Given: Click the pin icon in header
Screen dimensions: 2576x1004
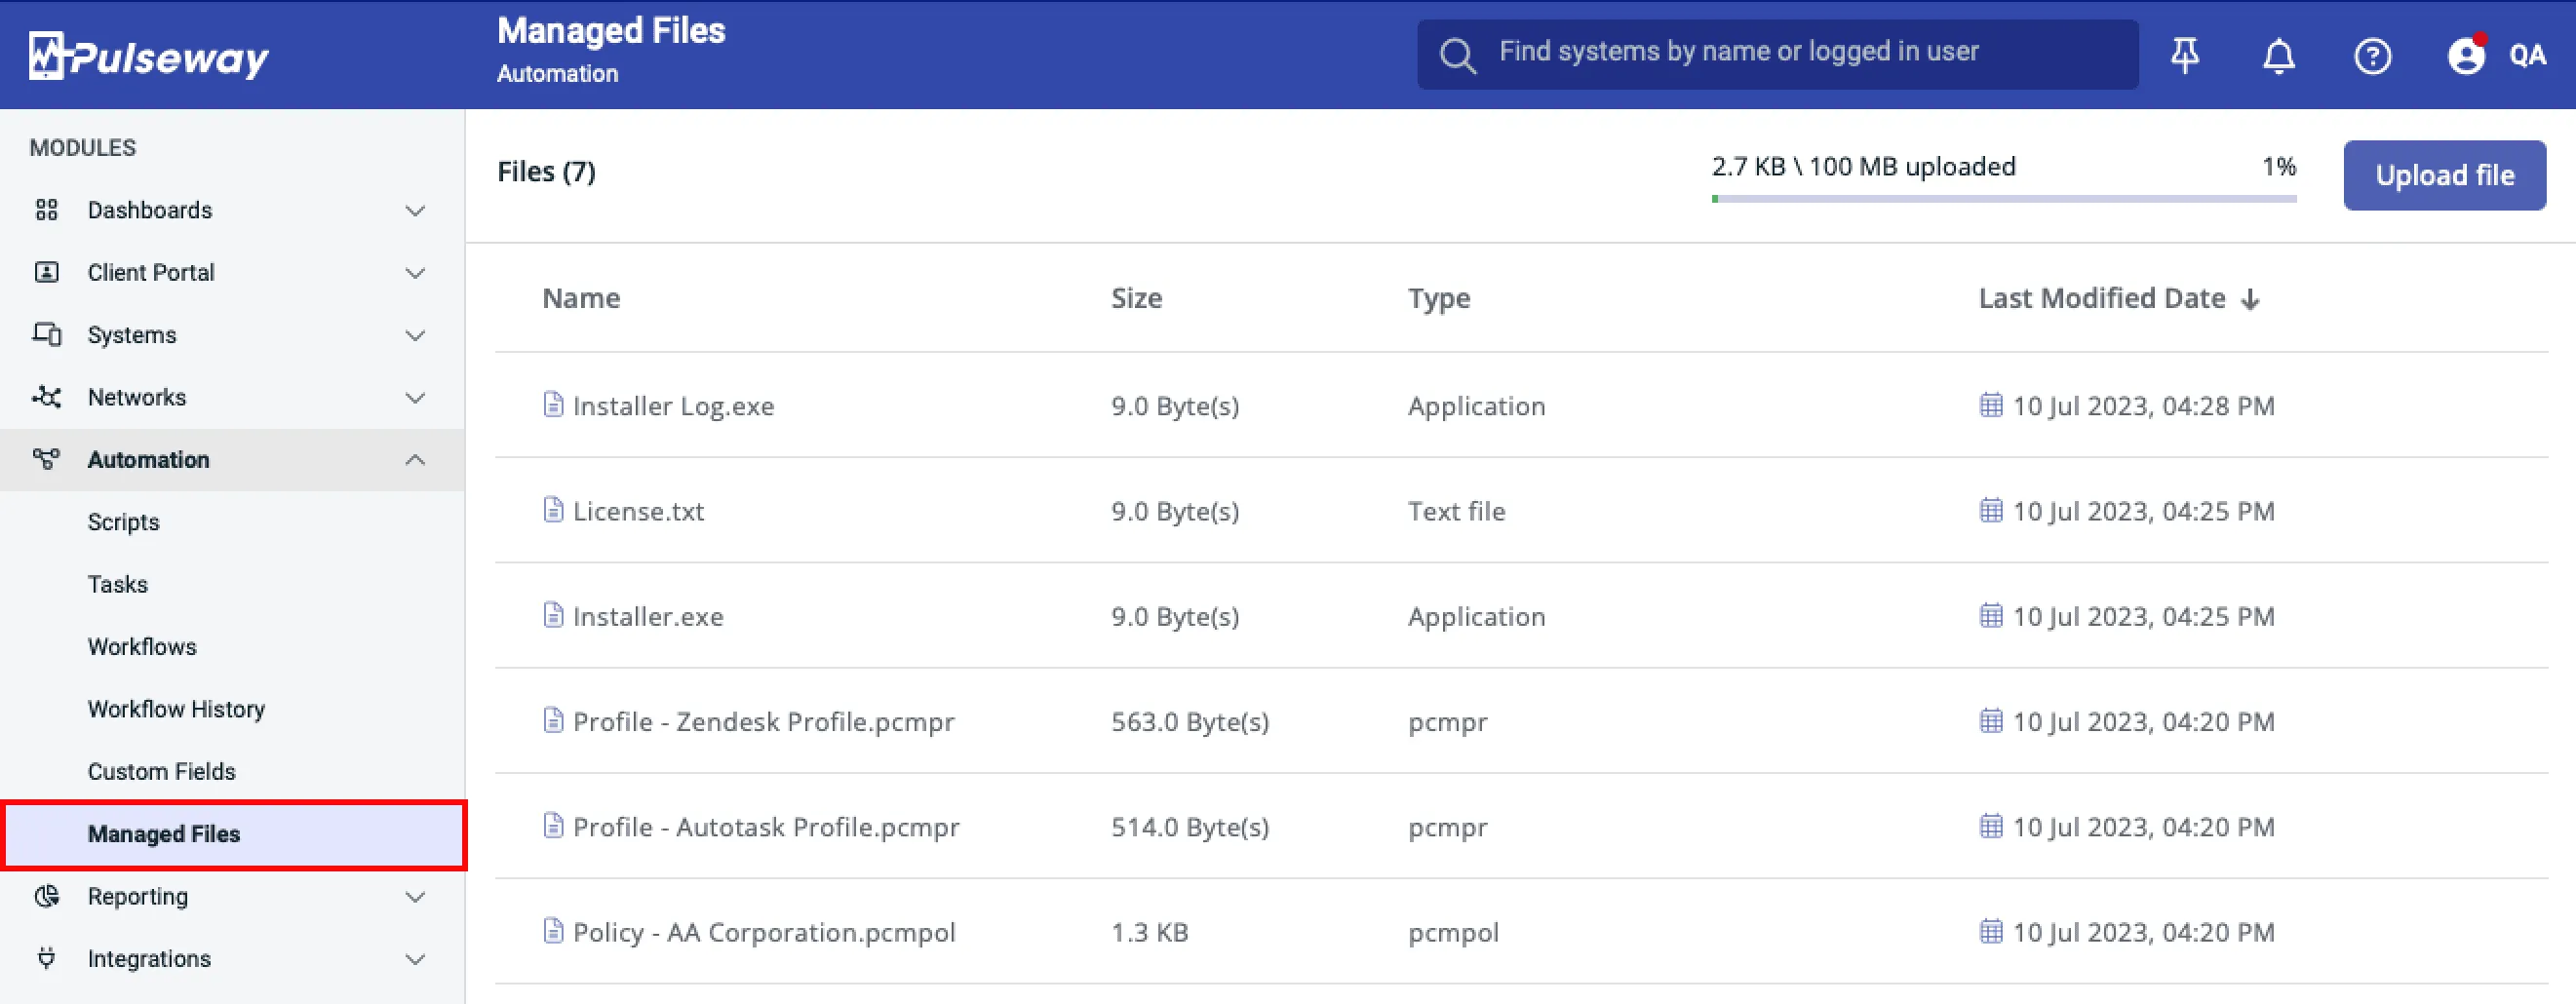Looking at the screenshot, I should tap(2185, 55).
